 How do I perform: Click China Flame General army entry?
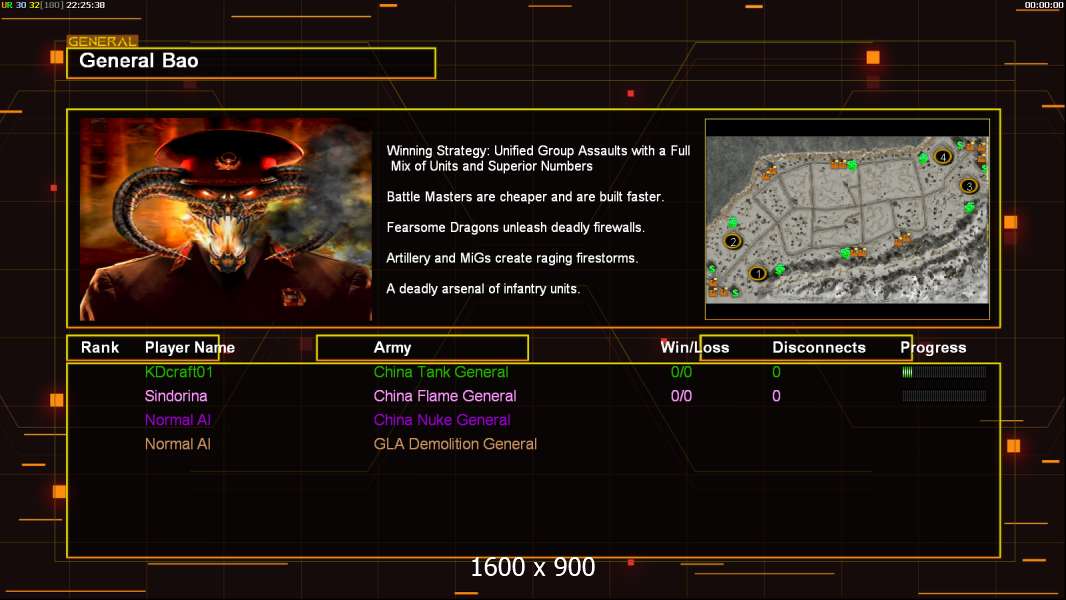click(x=445, y=395)
